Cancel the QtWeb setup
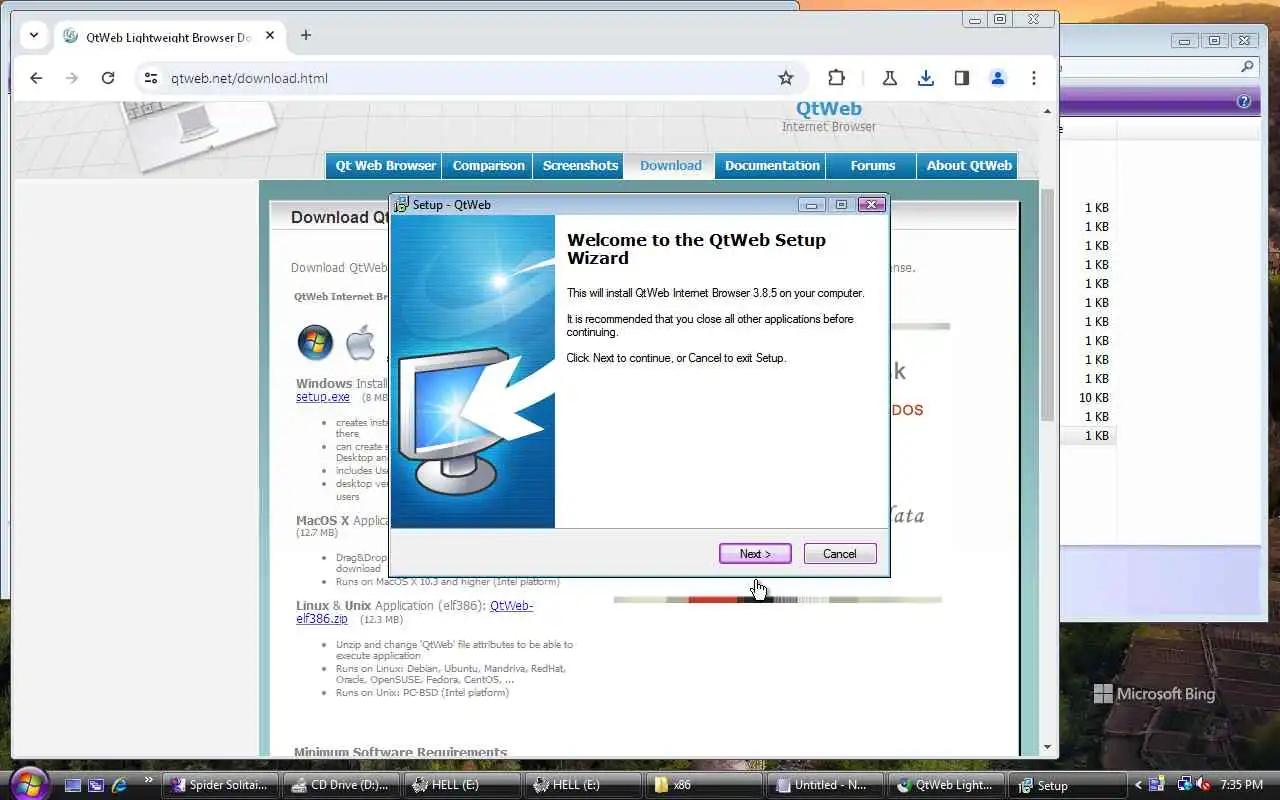 [x=840, y=554]
